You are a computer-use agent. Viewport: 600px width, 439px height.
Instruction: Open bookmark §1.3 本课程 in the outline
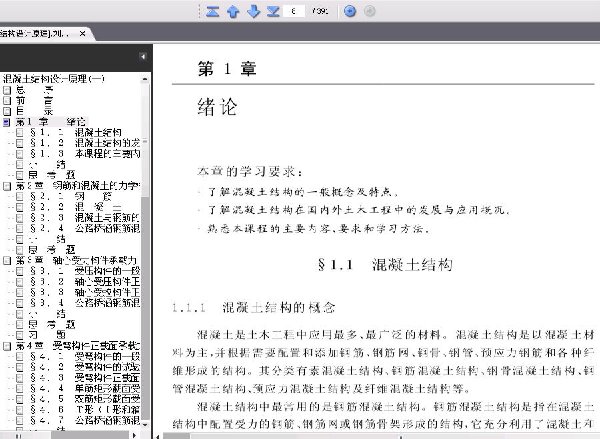[85, 154]
